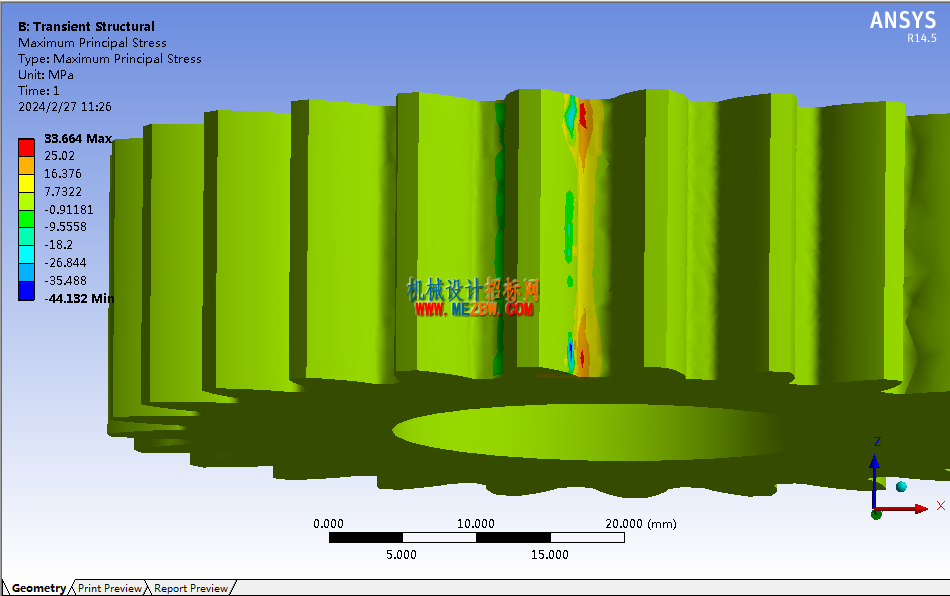Screen dimensions: 950x596
Task: Click the ANSYS logo
Action: pyautogui.click(x=903, y=21)
